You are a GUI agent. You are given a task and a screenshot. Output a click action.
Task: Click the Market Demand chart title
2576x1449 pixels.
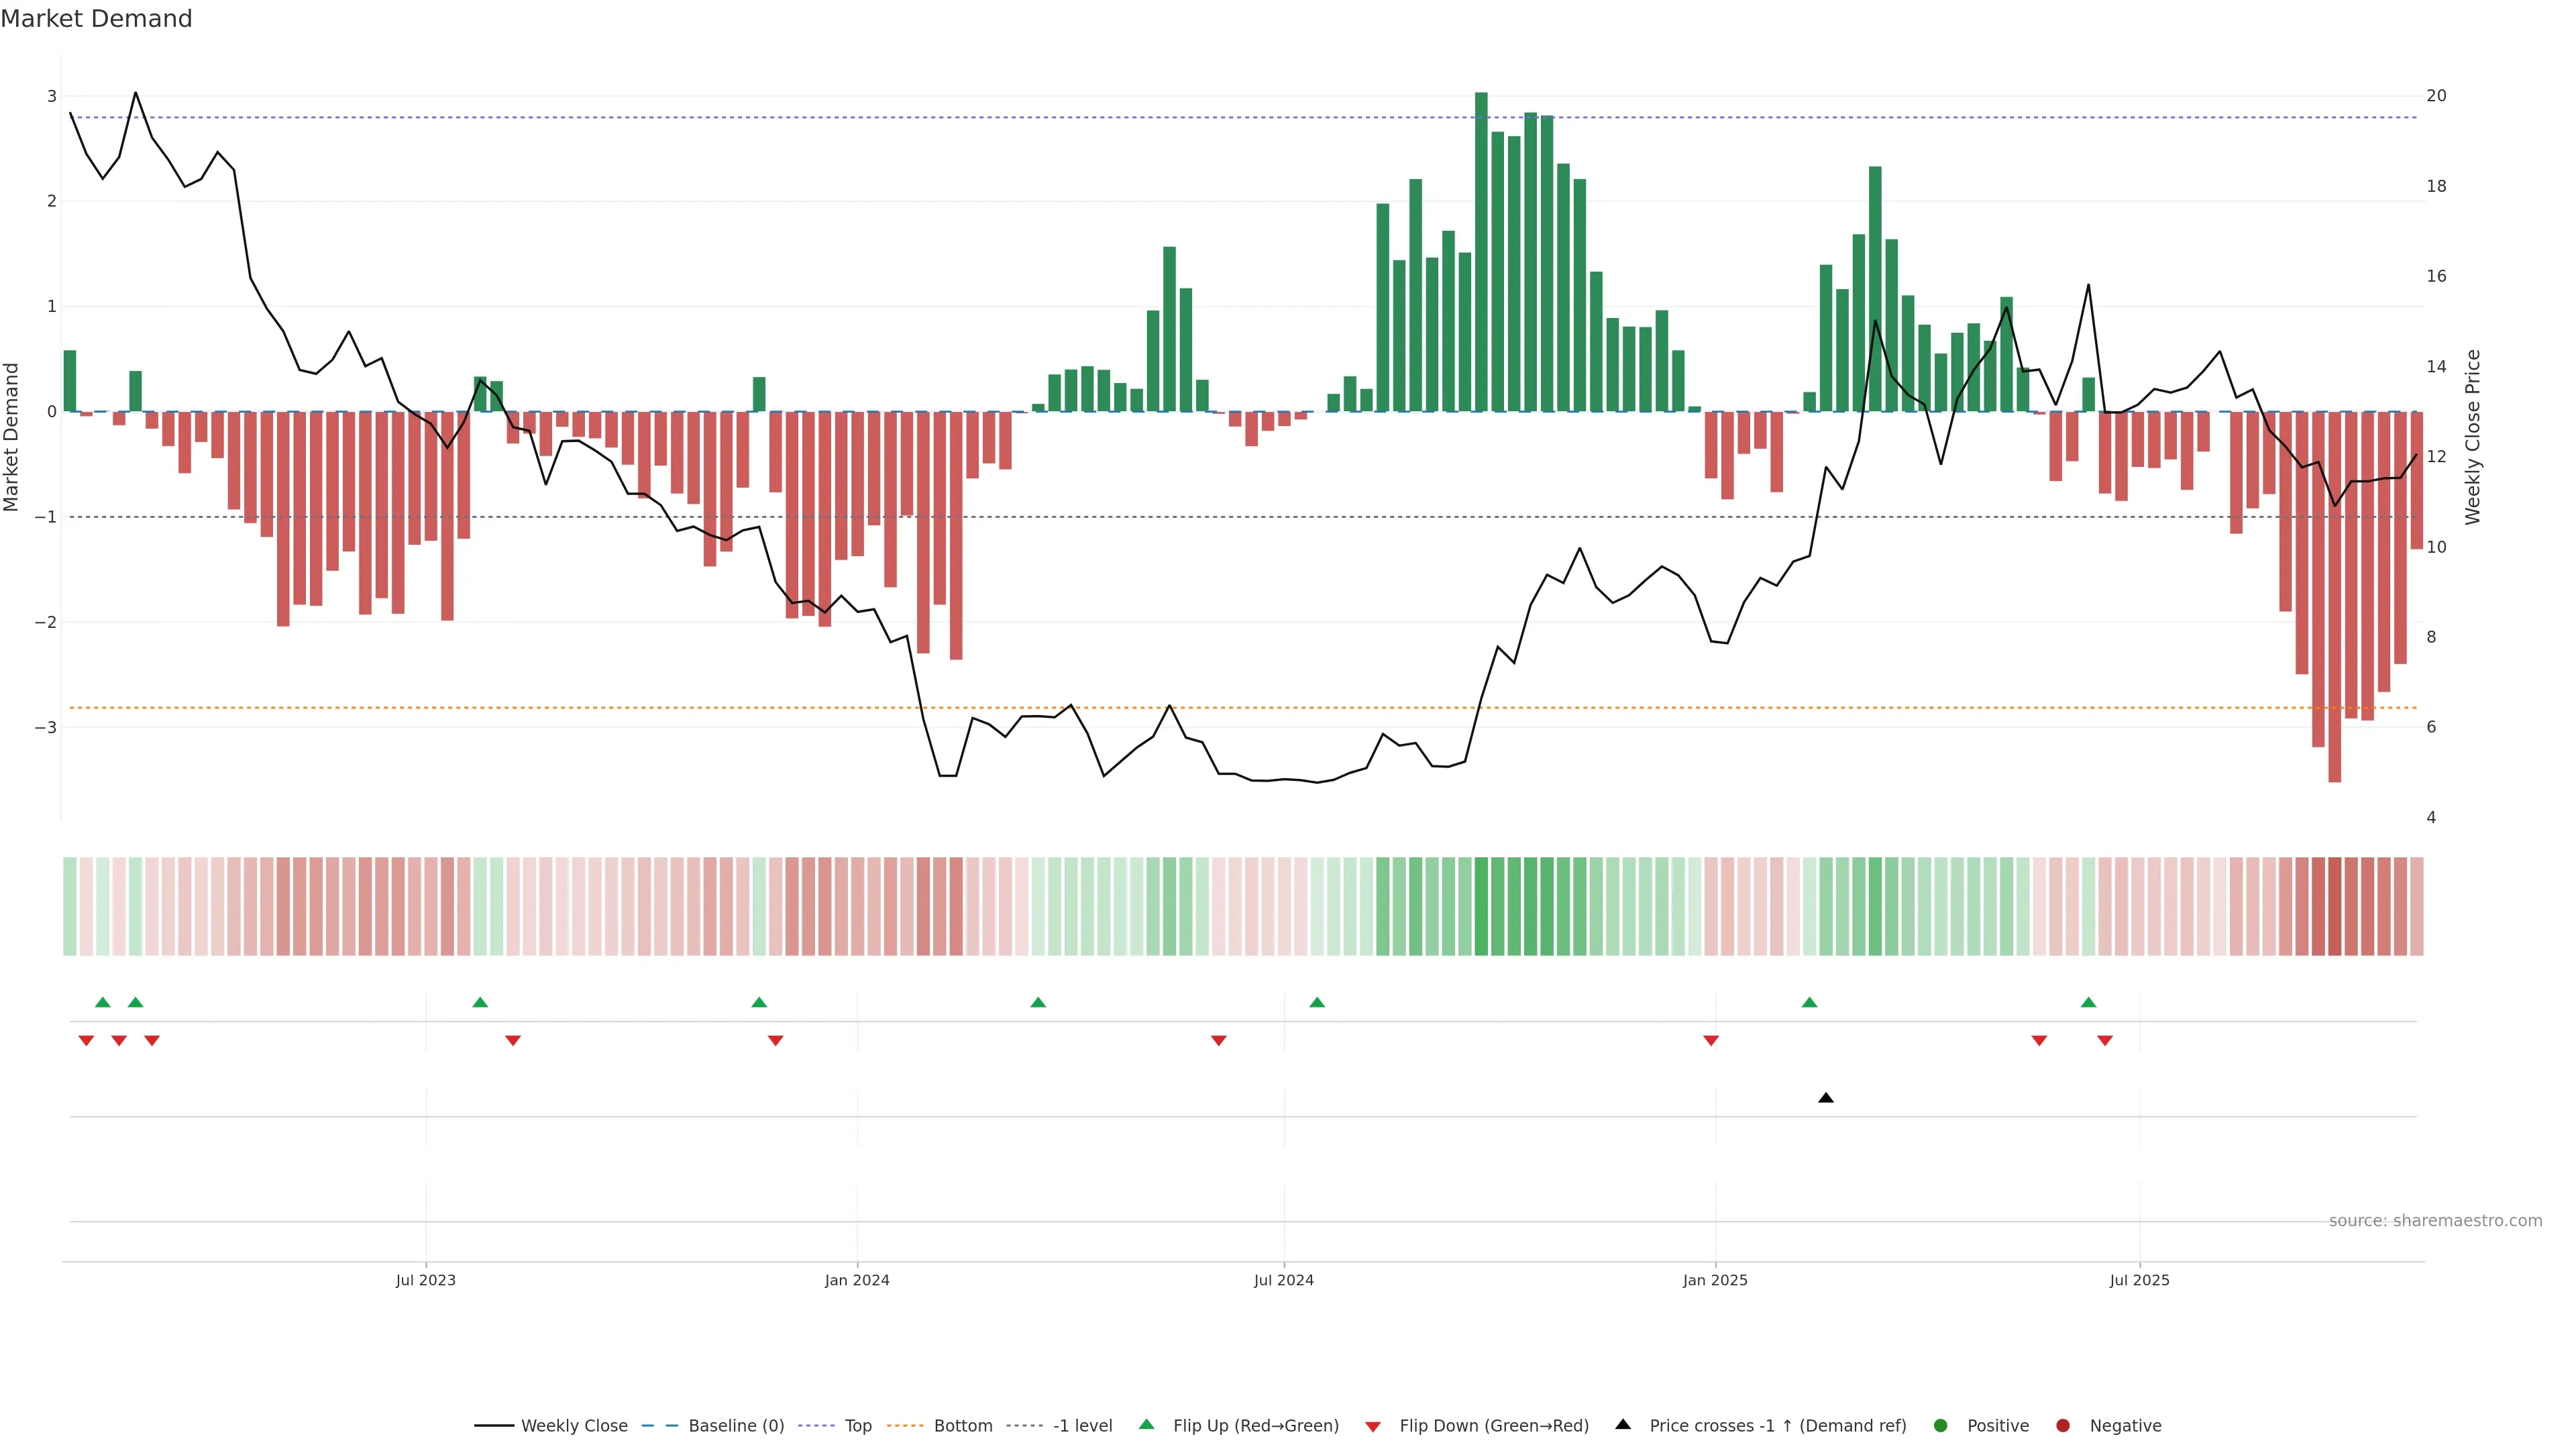[96, 19]
